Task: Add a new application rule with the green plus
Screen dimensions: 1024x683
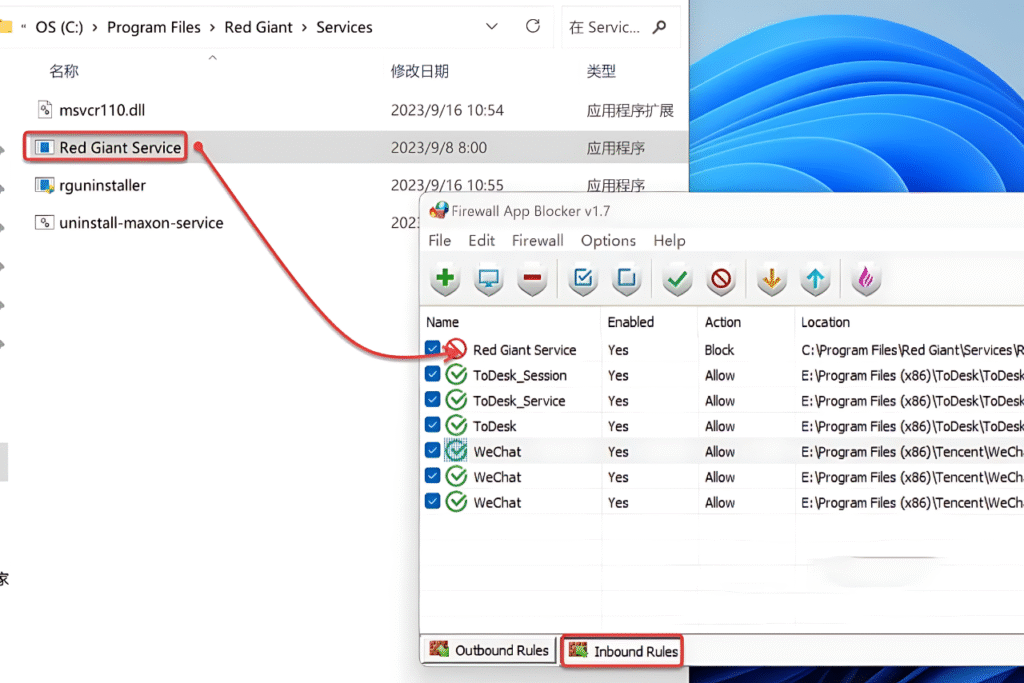Action: tap(444, 279)
